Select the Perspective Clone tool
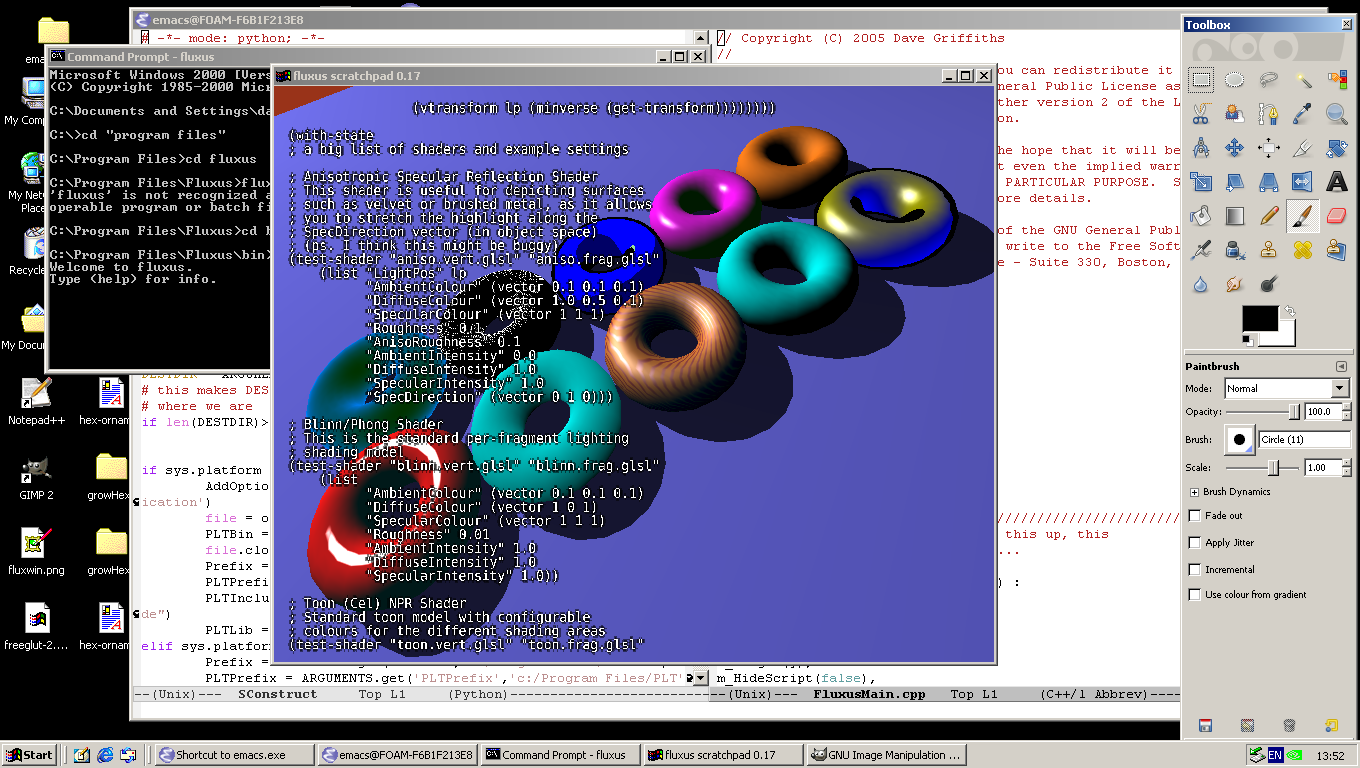This screenshot has height=768, width=1360. click(1337, 250)
